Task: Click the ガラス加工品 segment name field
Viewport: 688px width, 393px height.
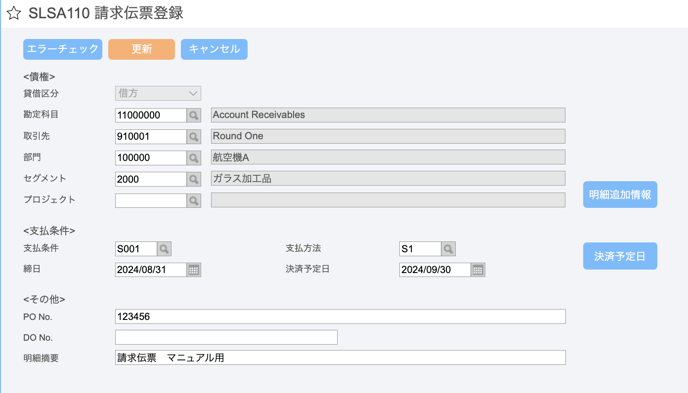Action: [388, 179]
